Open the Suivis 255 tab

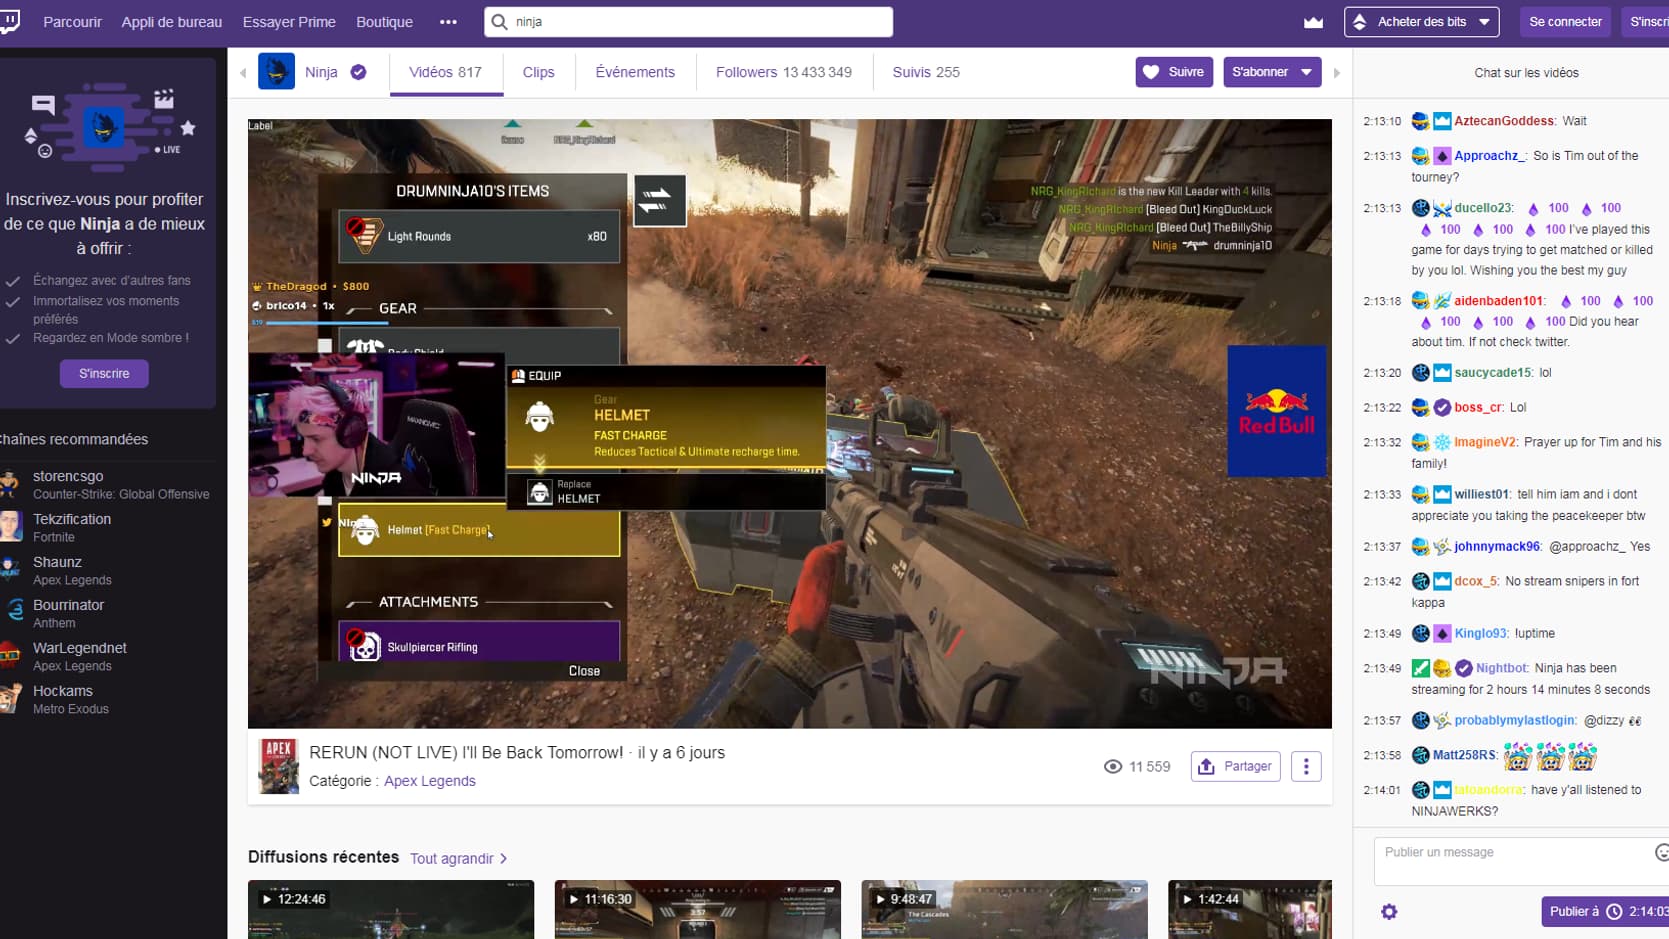tap(926, 72)
